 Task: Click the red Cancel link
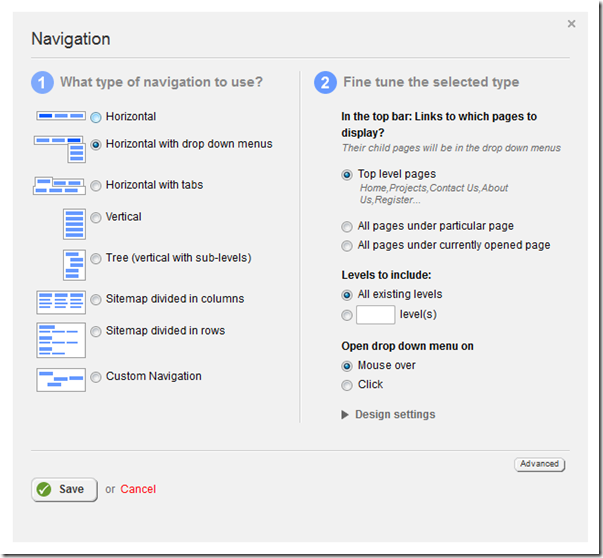click(138, 489)
